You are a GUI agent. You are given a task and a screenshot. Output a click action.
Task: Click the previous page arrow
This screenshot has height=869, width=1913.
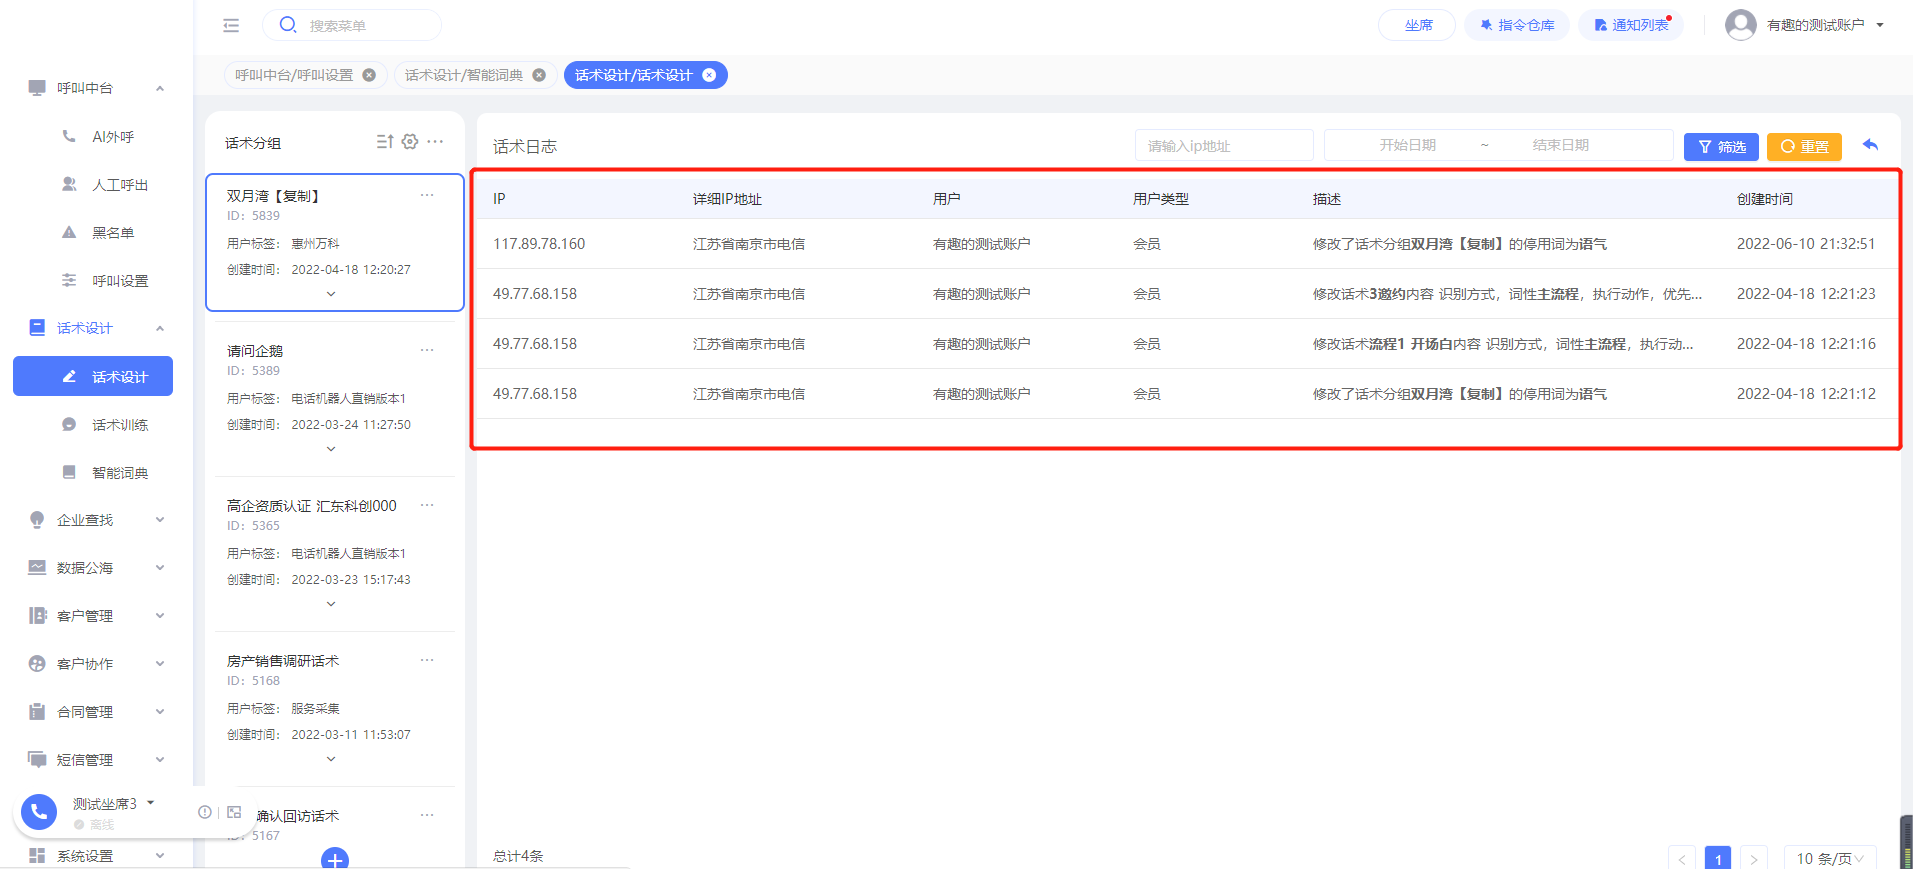point(1682,858)
